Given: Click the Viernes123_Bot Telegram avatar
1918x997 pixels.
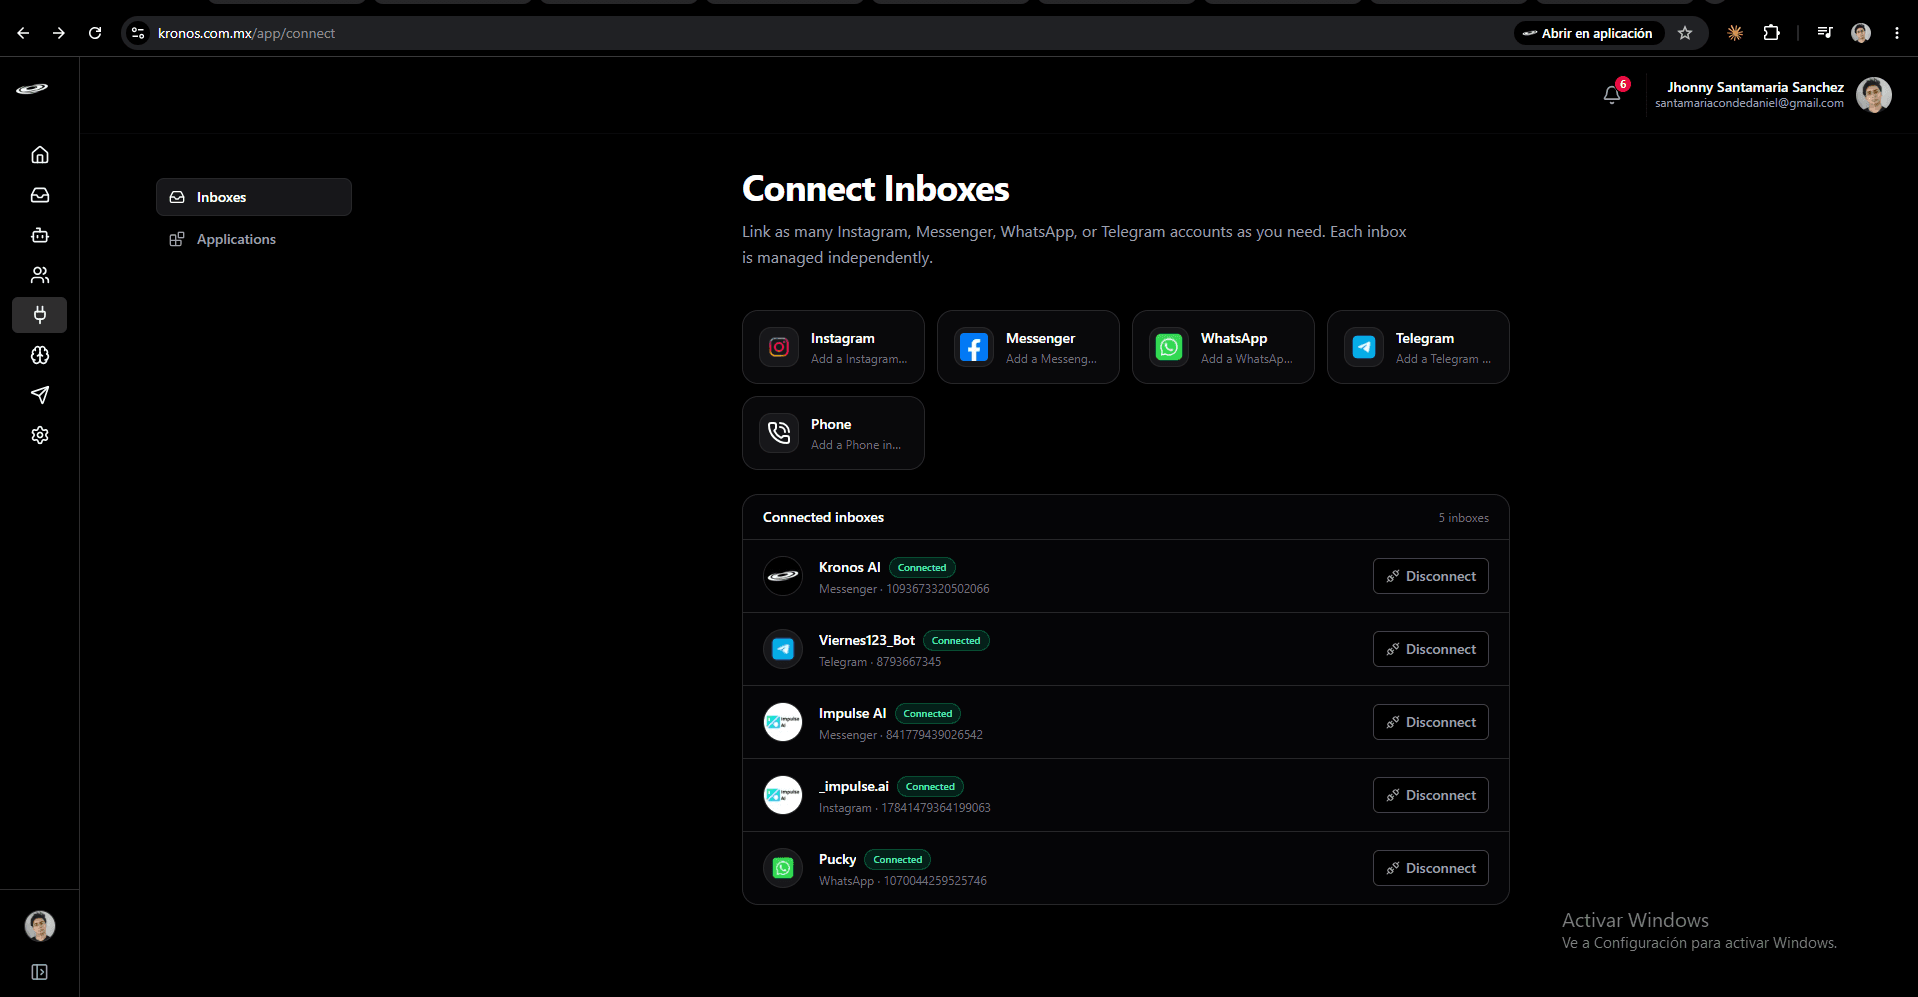Looking at the screenshot, I should [x=783, y=649].
